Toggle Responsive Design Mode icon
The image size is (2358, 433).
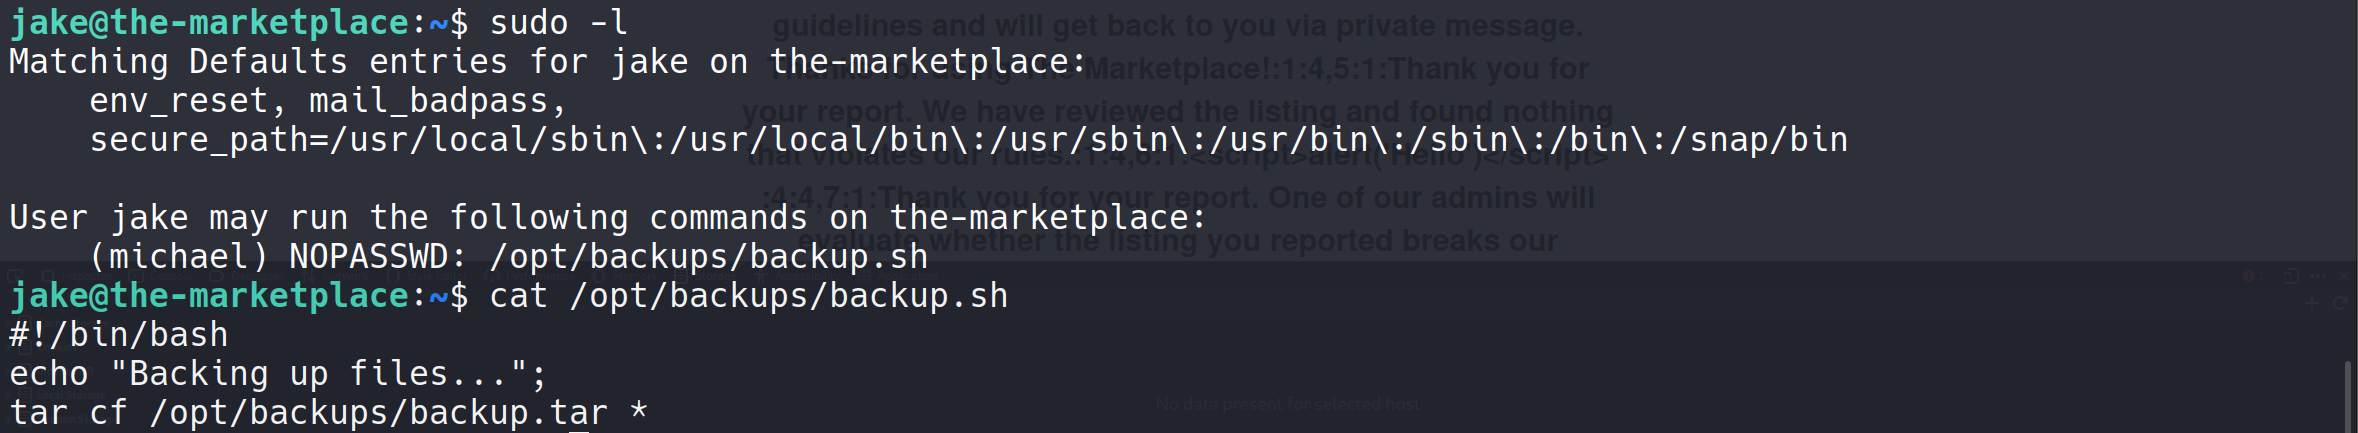[x=2291, y=276]
